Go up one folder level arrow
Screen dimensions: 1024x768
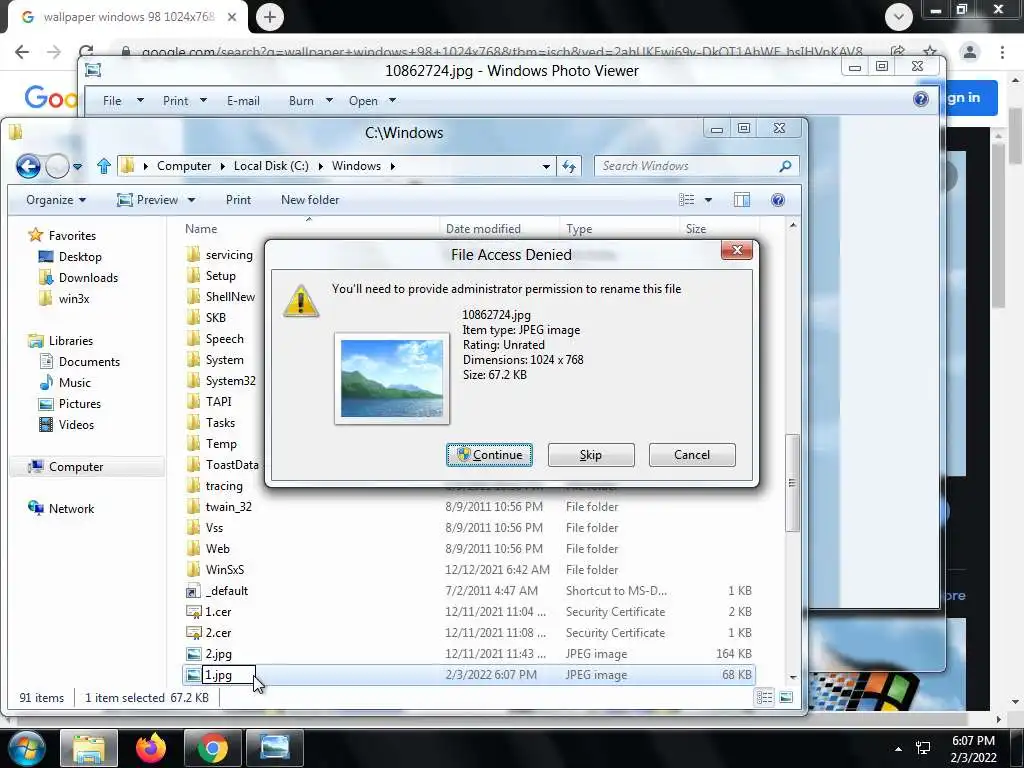coord(103,166)
